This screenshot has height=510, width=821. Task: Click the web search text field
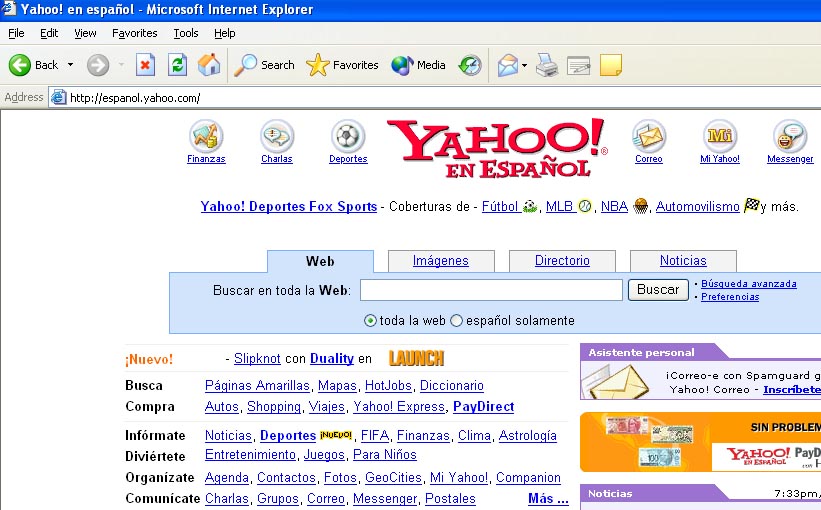pos(491,290)
